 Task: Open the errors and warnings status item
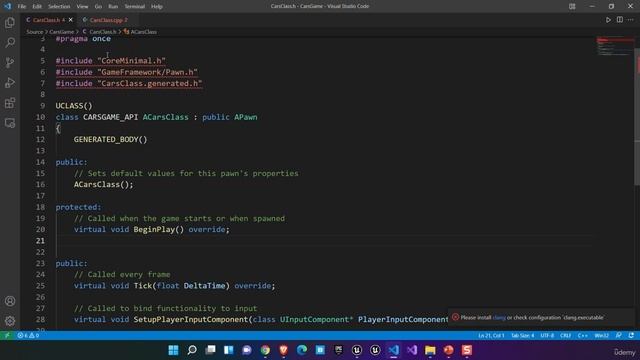[28, 336]
